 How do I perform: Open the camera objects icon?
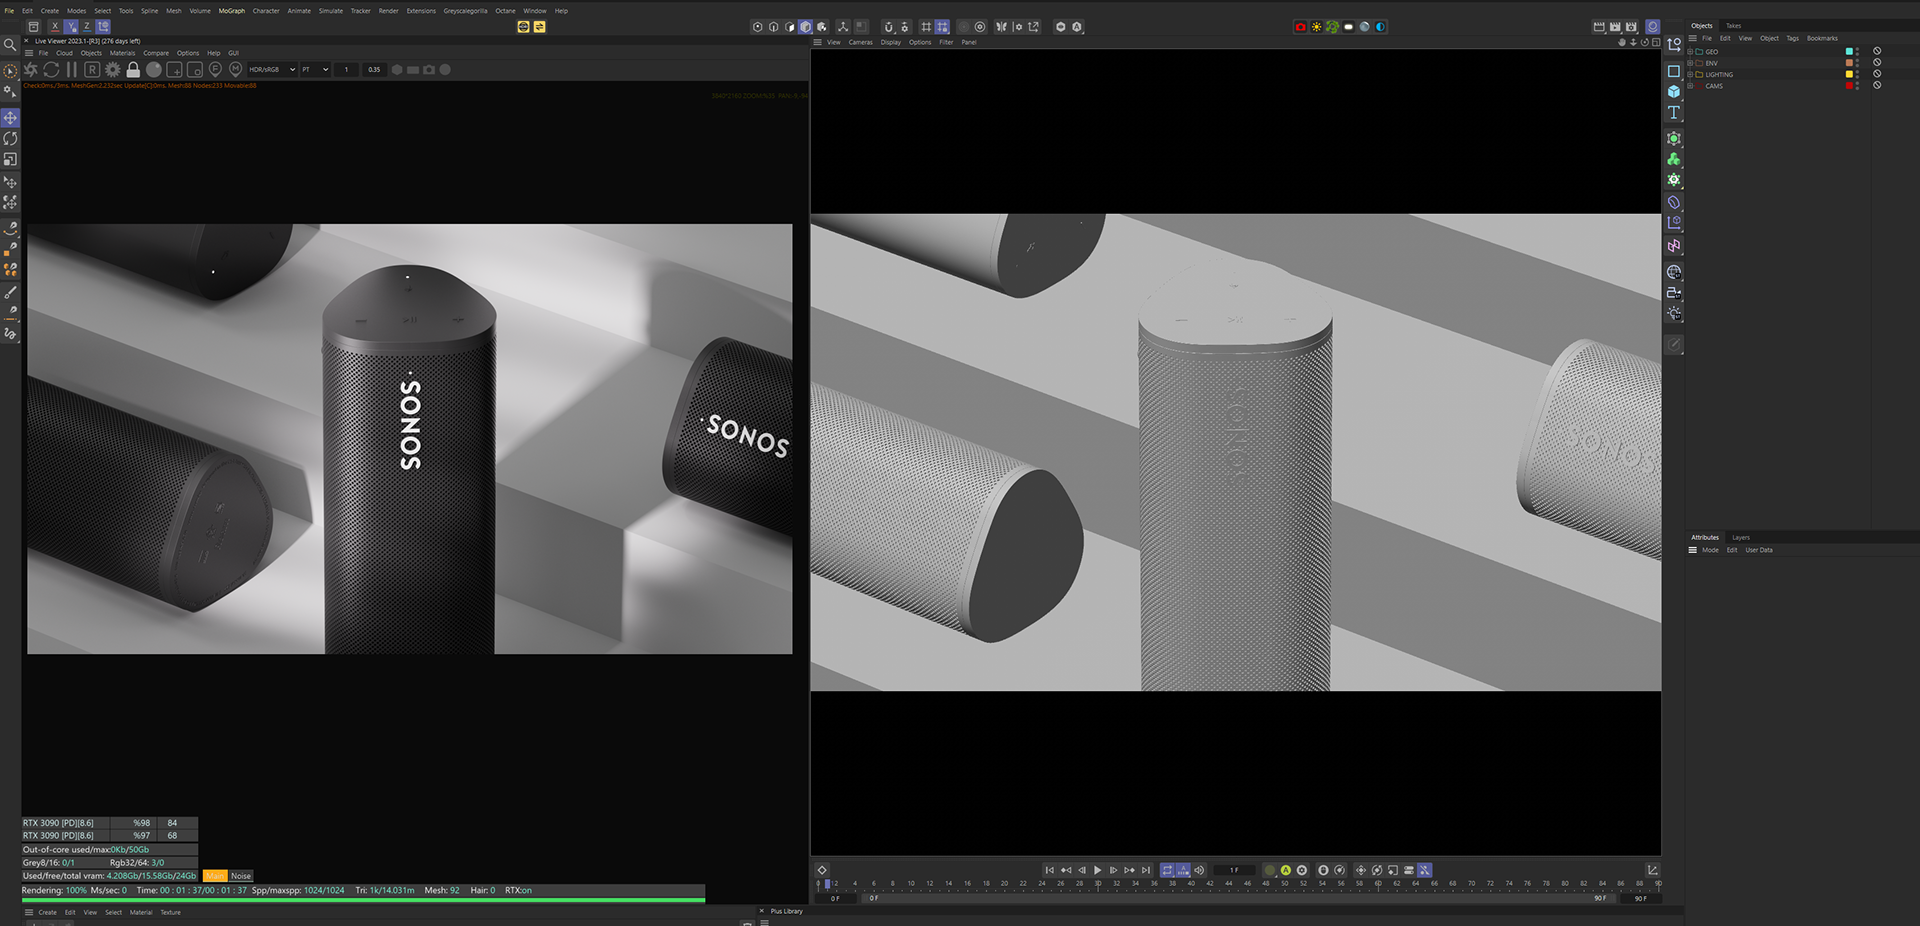click(x=1674, y=293)
